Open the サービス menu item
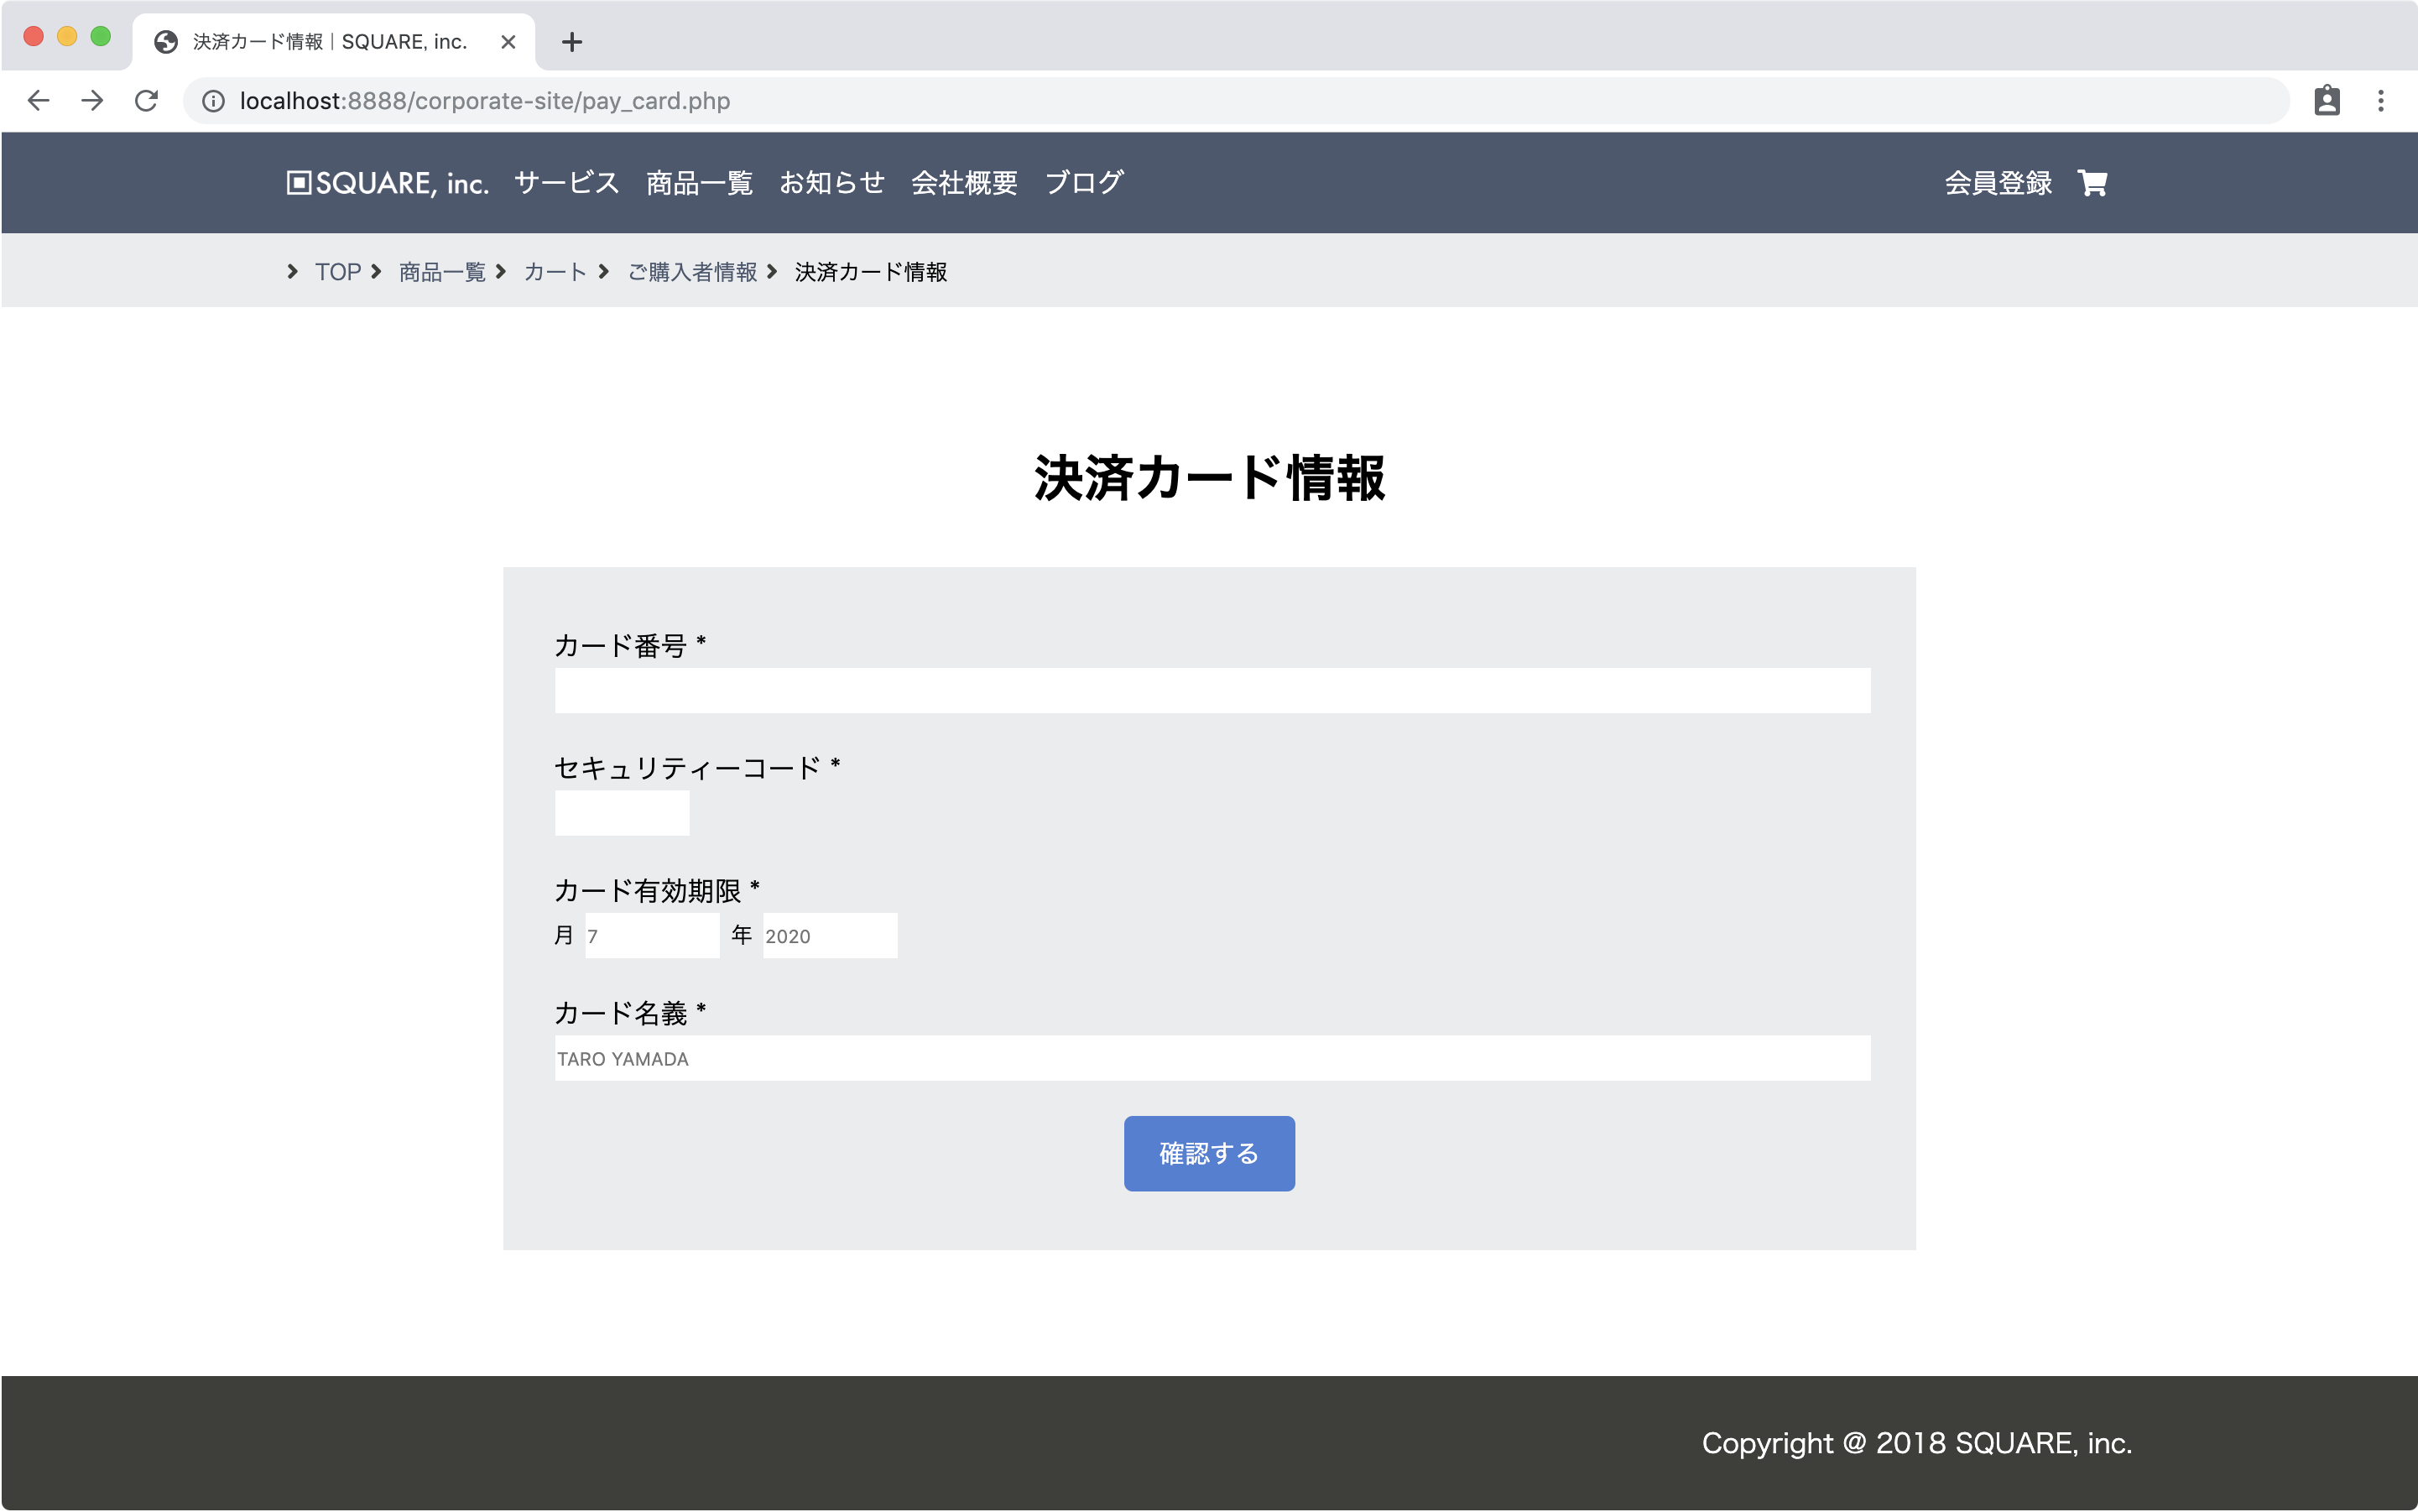The image size is (2418, 1512). click(567, 183)
